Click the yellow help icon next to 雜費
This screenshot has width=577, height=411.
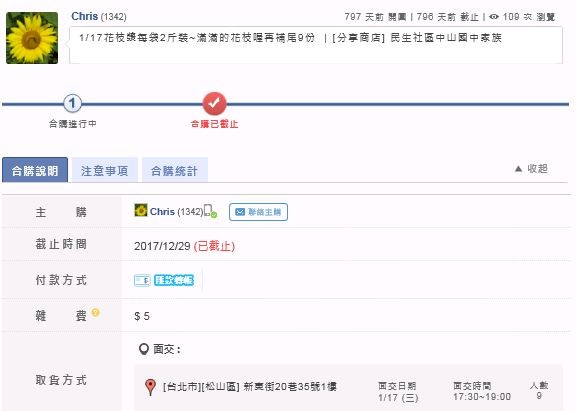[95, 312]
